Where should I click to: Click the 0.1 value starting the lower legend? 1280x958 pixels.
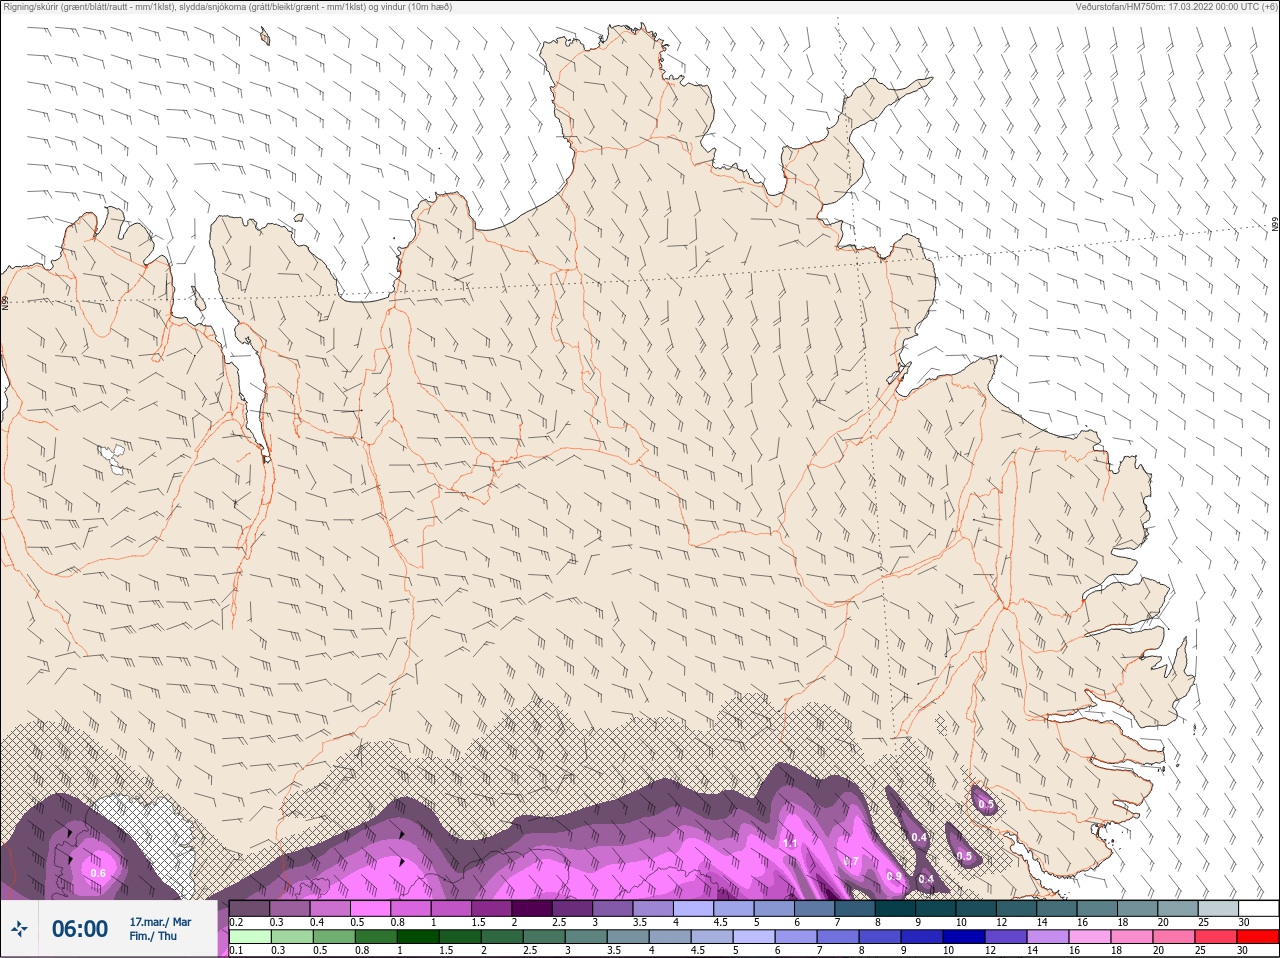click(x=236, y=950)
